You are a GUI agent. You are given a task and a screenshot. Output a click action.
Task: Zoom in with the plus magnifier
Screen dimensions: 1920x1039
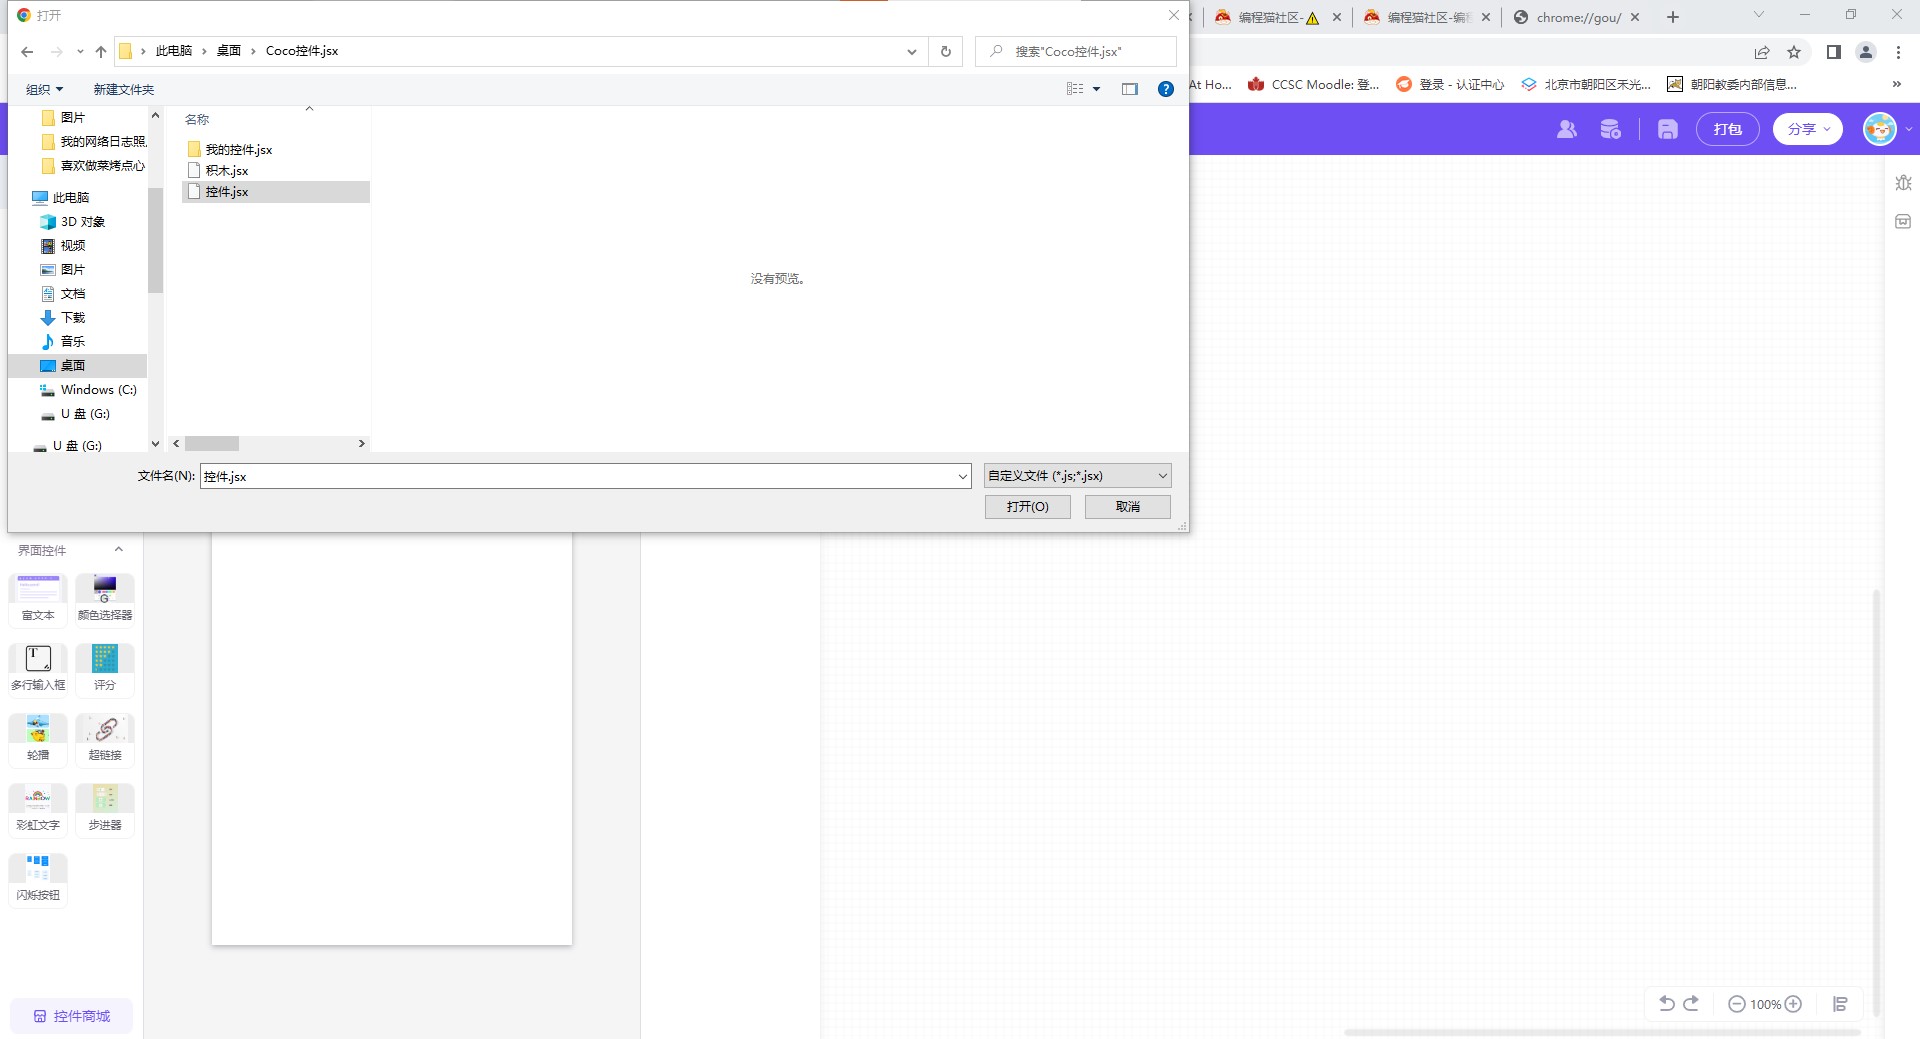point(1793,1004)
